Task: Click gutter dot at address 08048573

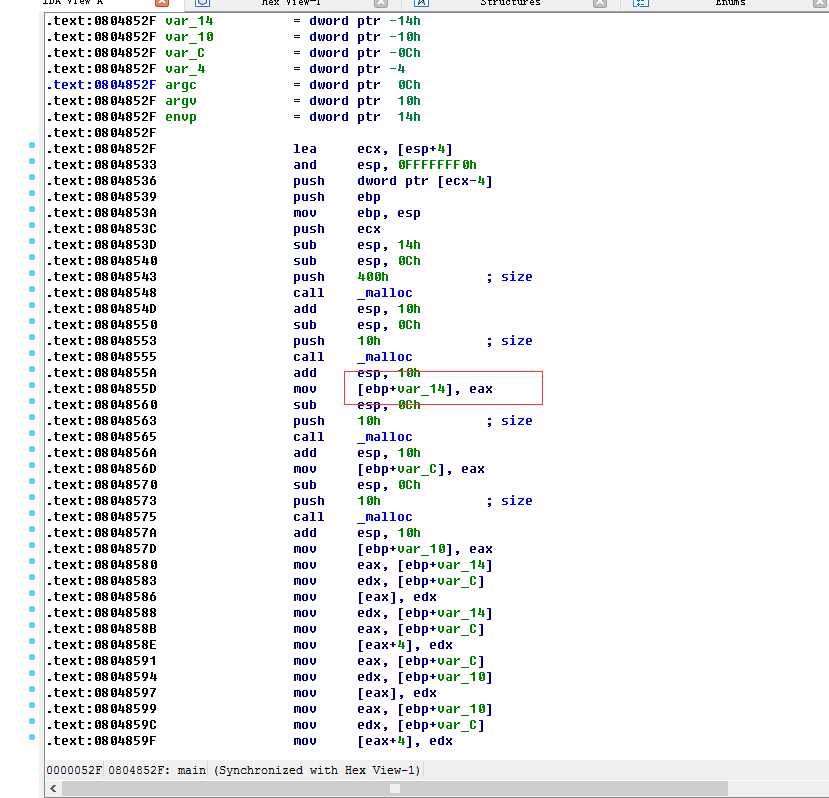Action: click(x=32, y=497)
